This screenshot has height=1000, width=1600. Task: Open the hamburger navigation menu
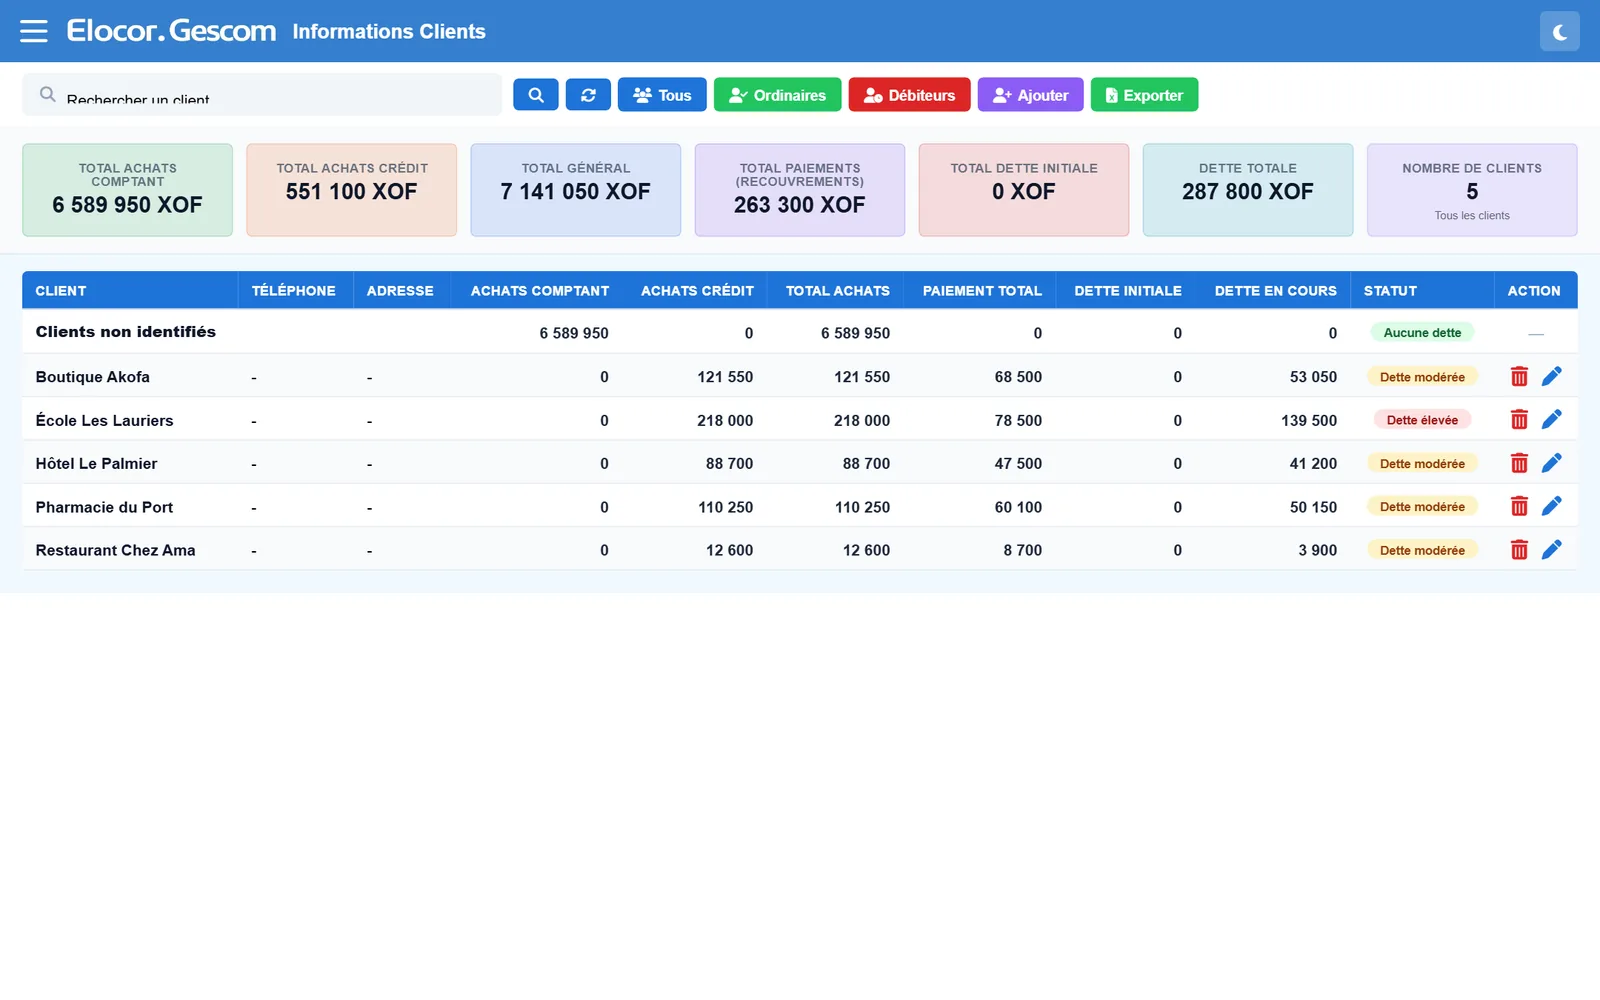point(34,31)
